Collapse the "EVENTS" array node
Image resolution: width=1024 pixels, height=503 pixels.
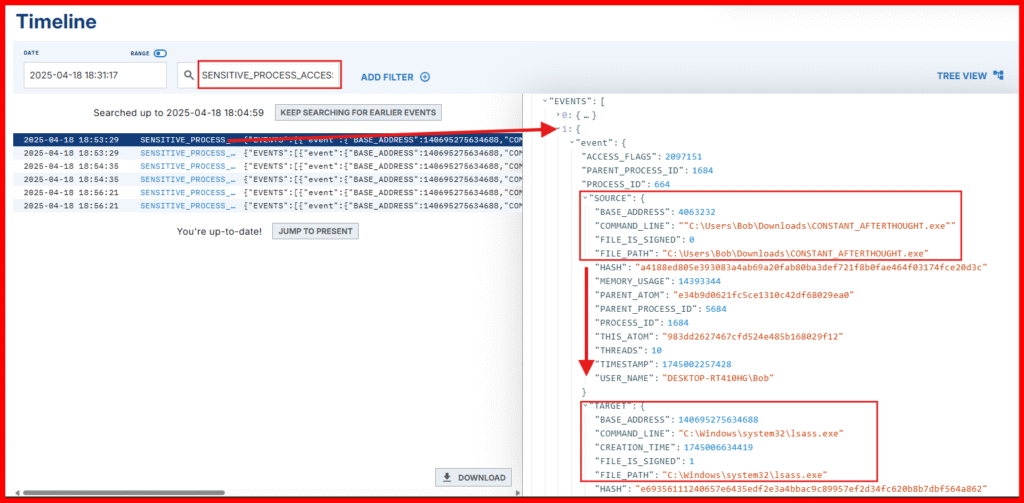pyautogui.click(x=544, y=101)
